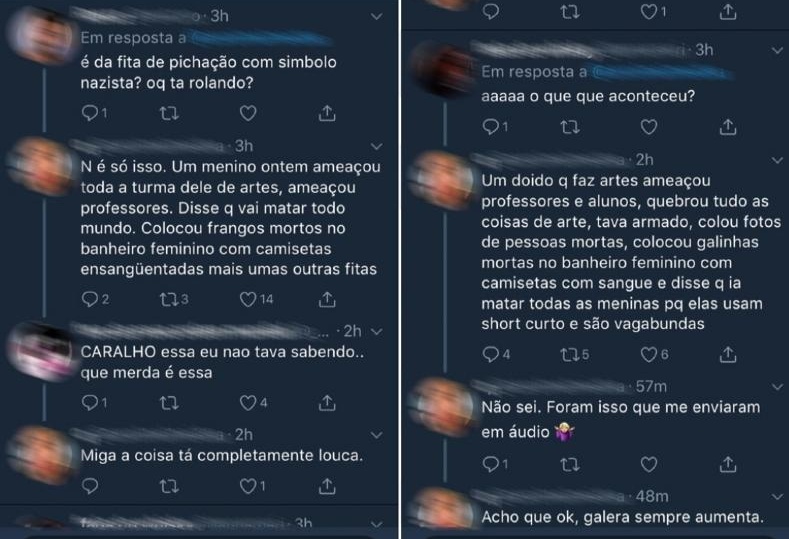Share the 'Miga a coisa tá completamente louca' tweet
This screenshot has height=539, width=789.
327,486
